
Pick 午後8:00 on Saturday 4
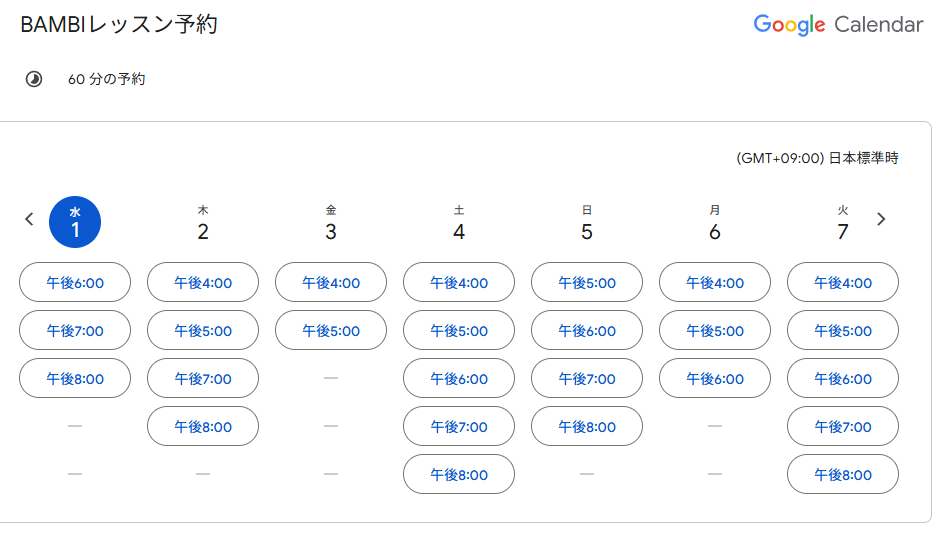click(459, 475)
